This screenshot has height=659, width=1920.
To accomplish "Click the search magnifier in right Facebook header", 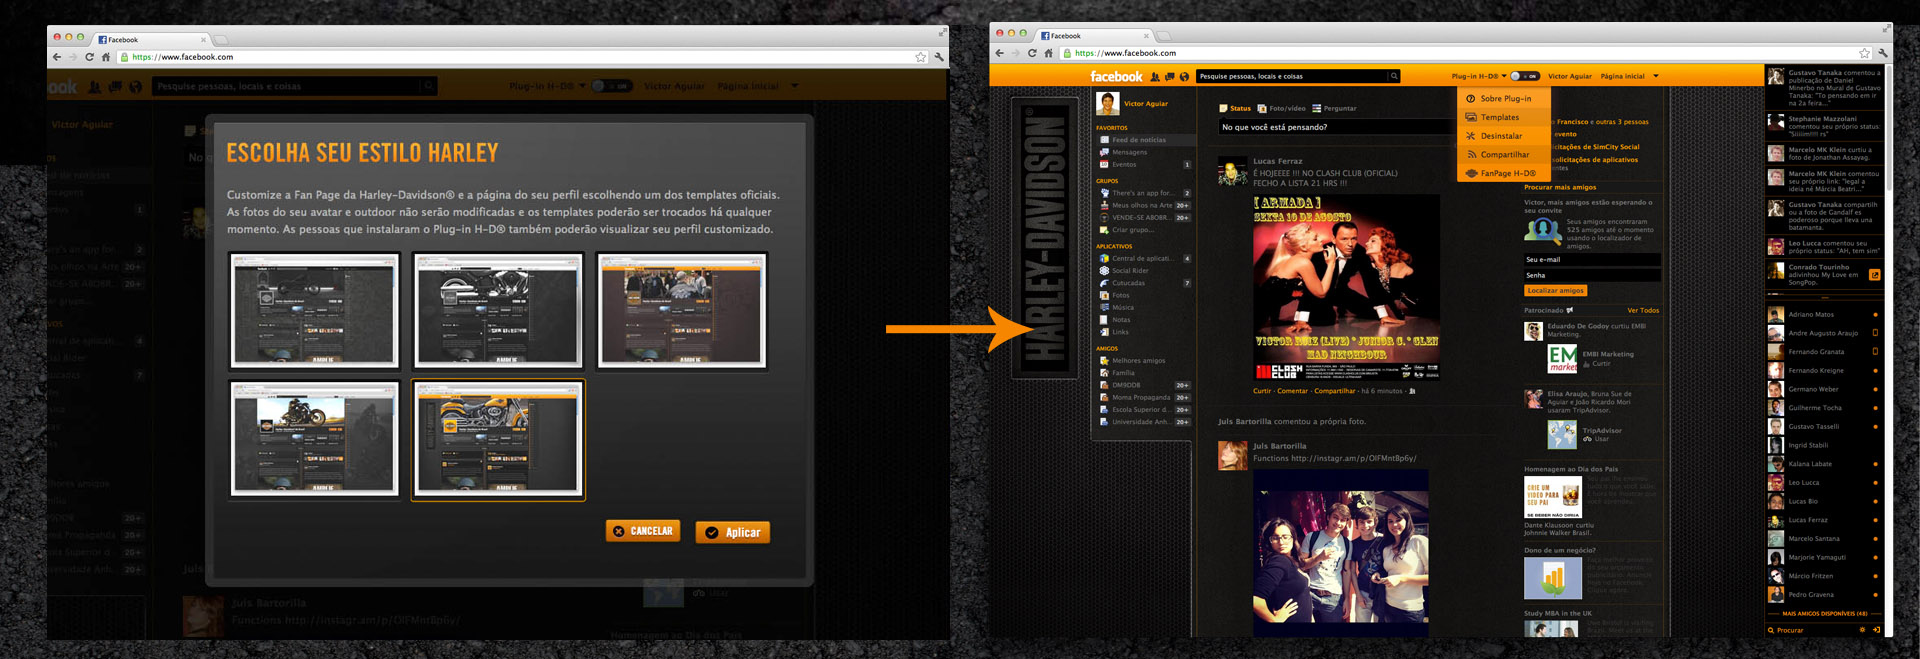I will pos(1393,76).
